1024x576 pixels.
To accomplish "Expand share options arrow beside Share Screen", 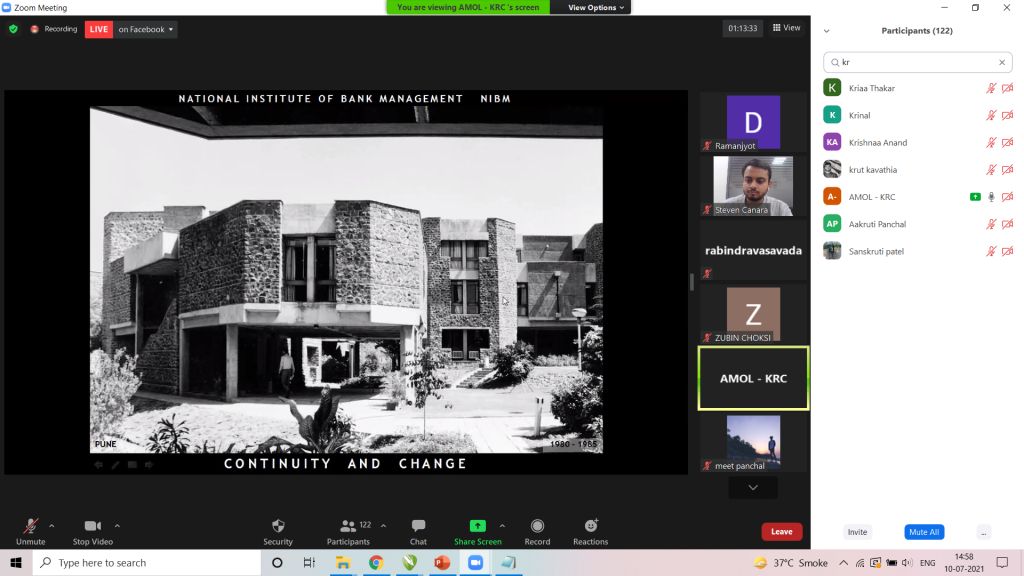I will 502,525.
